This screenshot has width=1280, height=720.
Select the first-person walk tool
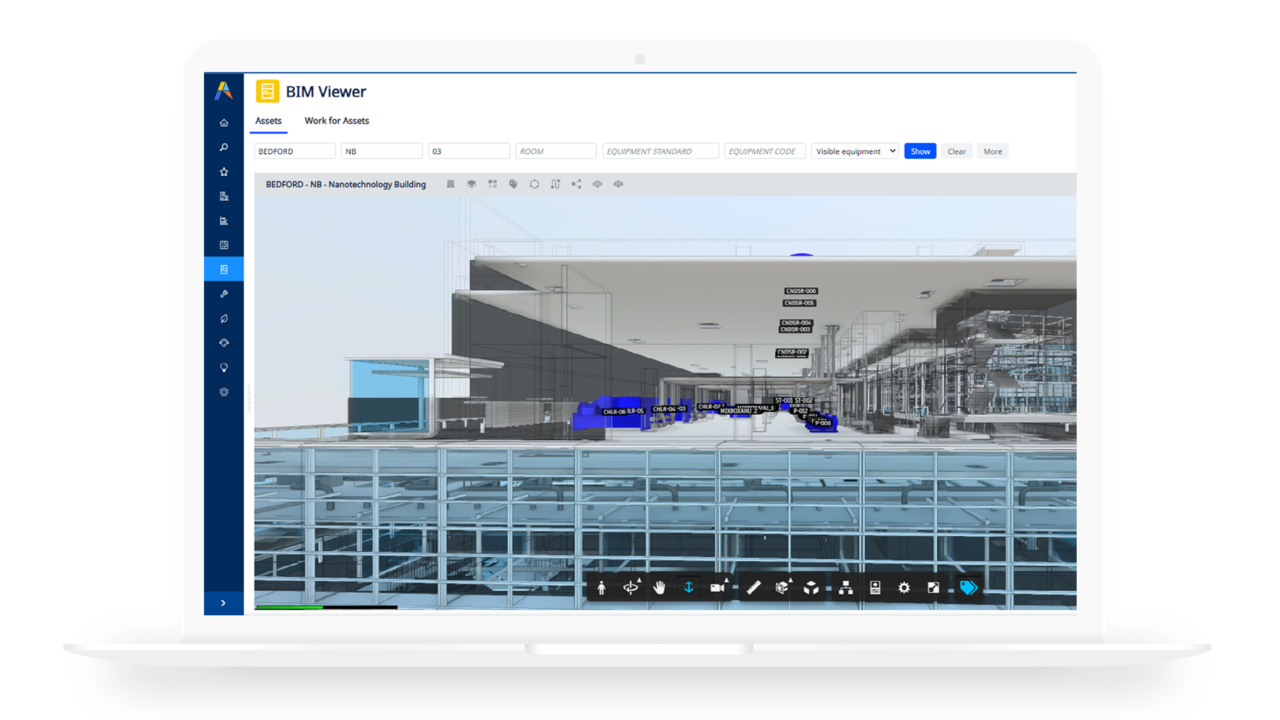[x=601, y=587]
